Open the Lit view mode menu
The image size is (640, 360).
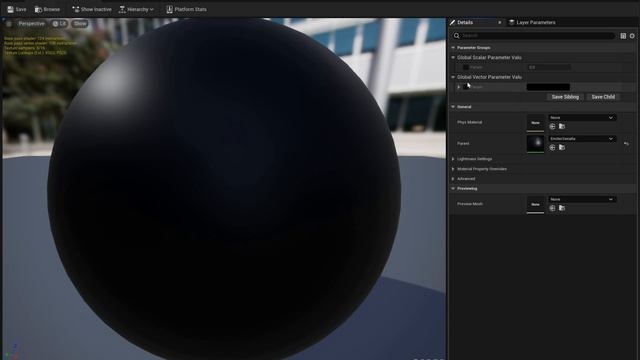[x=60, y=24]
